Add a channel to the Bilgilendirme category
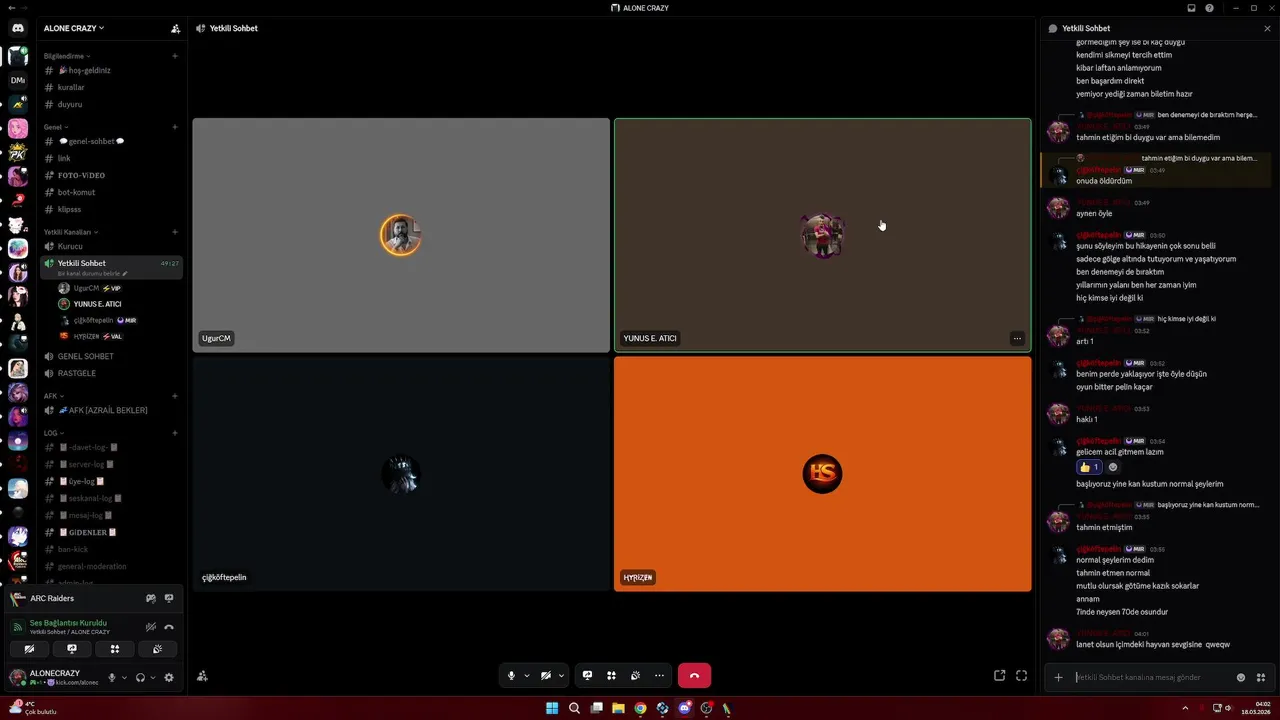 [175, 56]
